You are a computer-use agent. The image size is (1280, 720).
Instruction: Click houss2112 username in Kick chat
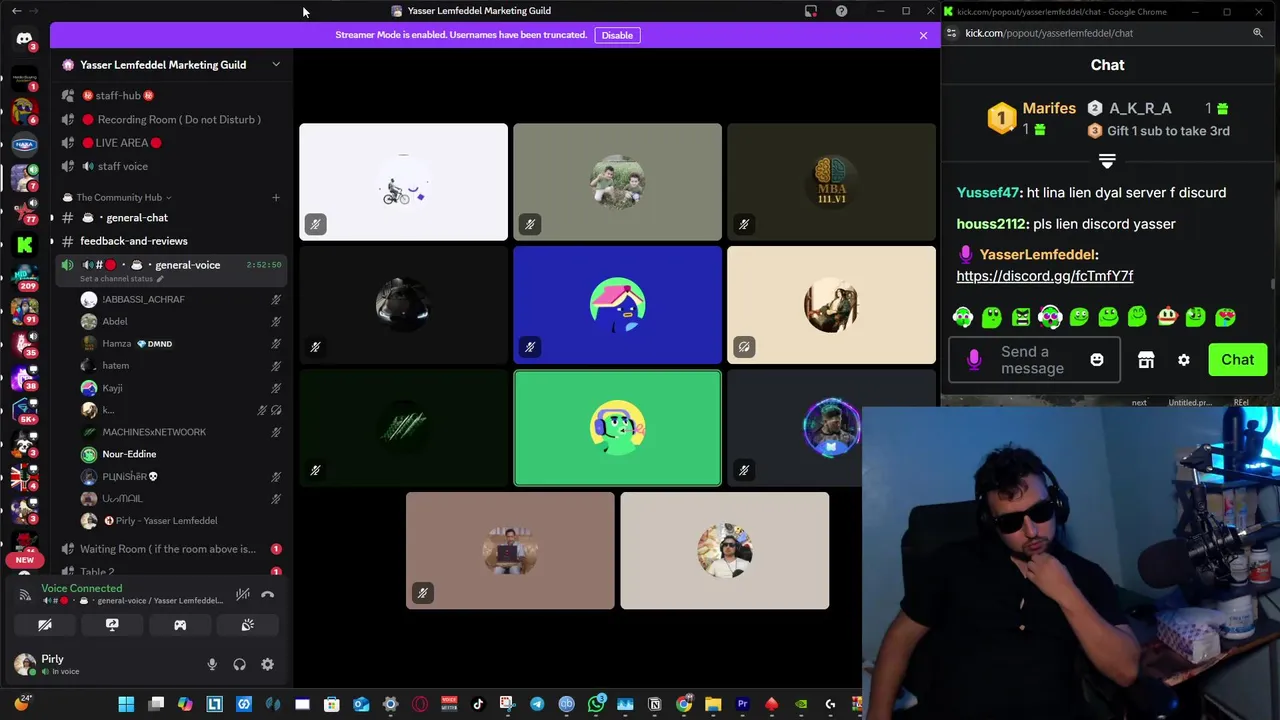991,224
